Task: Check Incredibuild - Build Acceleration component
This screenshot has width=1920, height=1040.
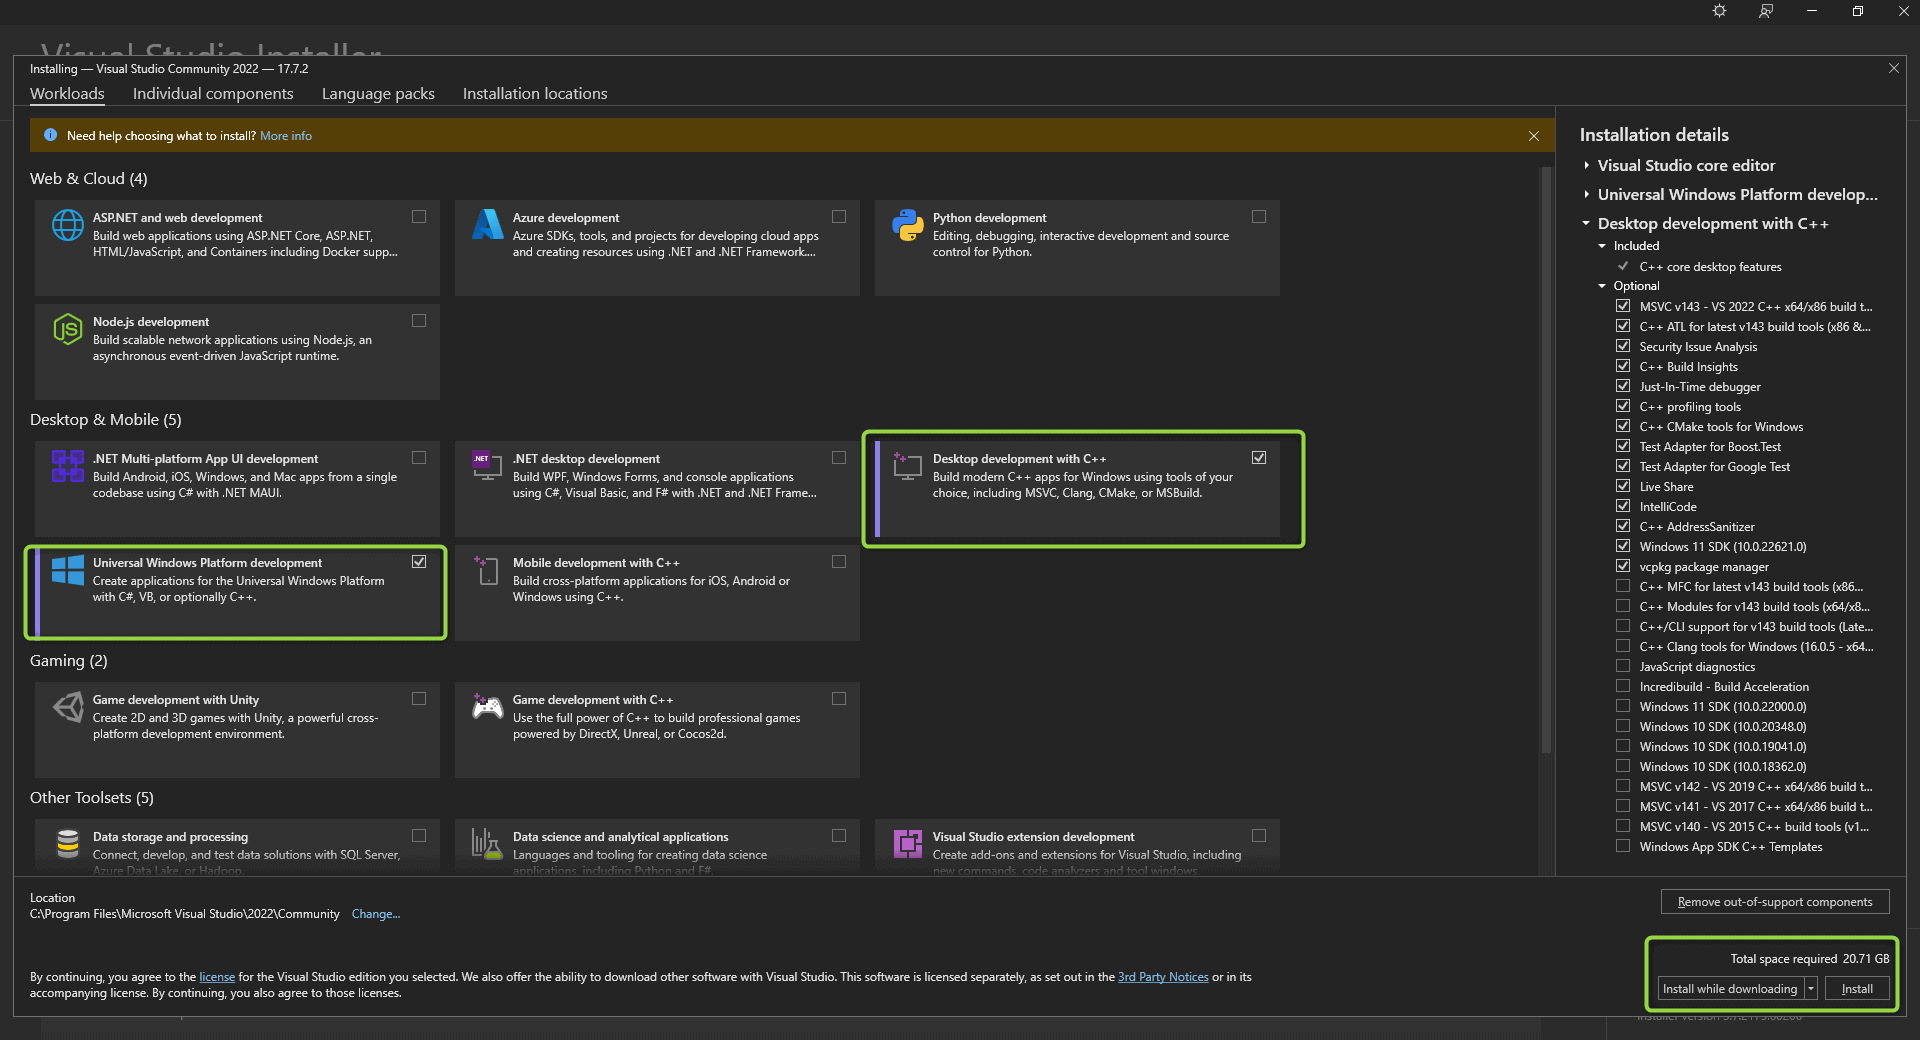Action: click(x=1623, y=686)
